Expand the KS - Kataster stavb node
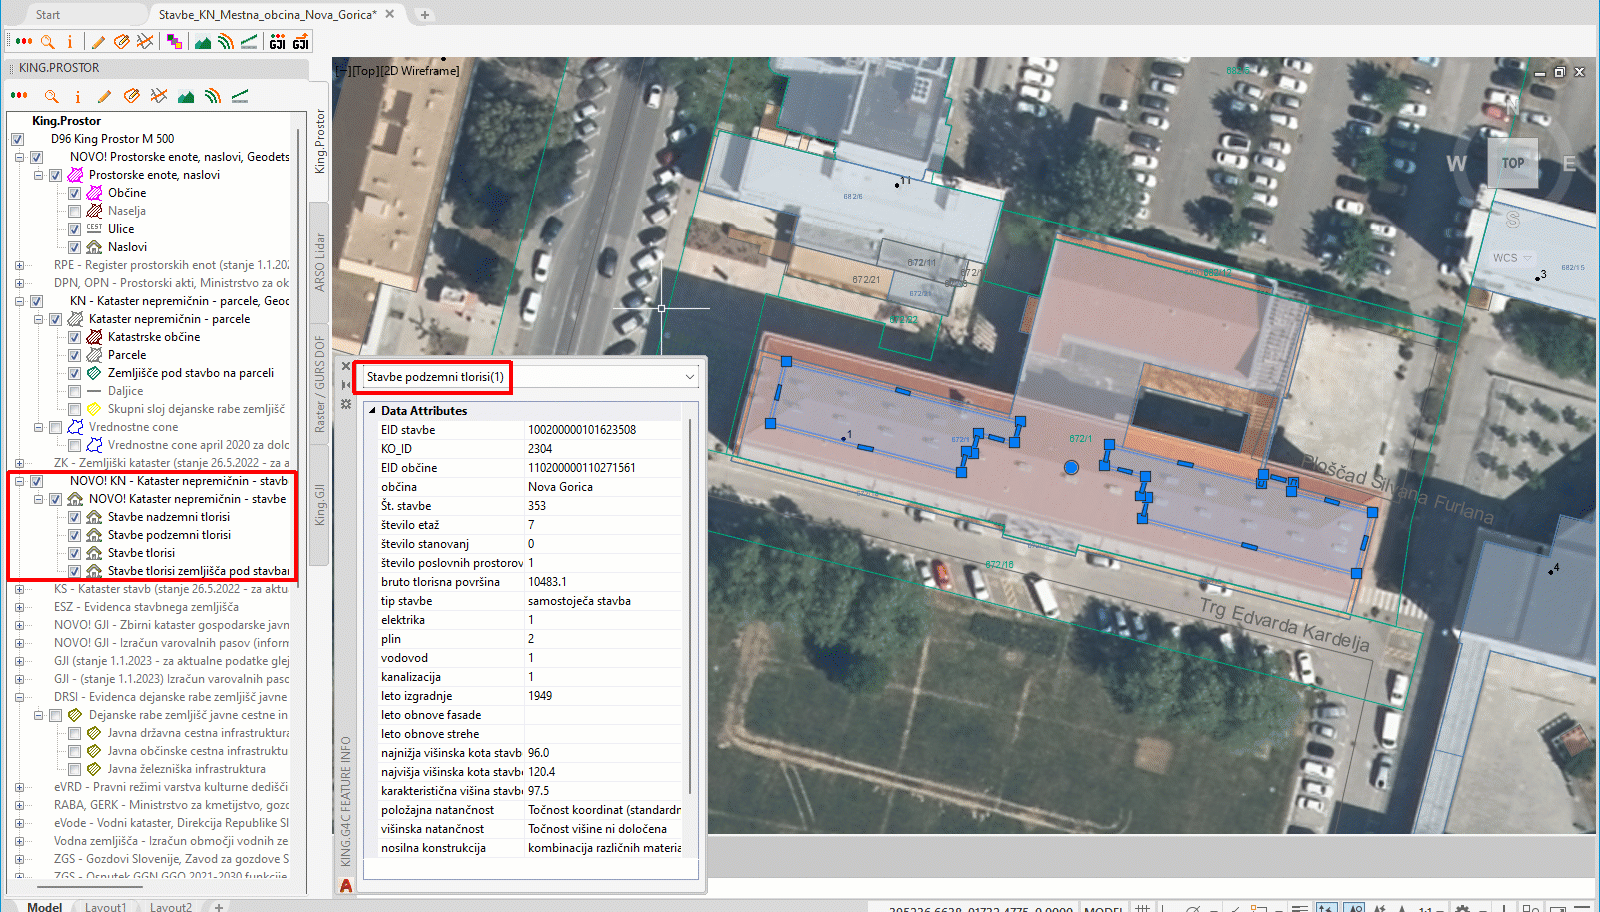Image resolution: width=1600 pixels, height=912 pixels. pos(19,589)
